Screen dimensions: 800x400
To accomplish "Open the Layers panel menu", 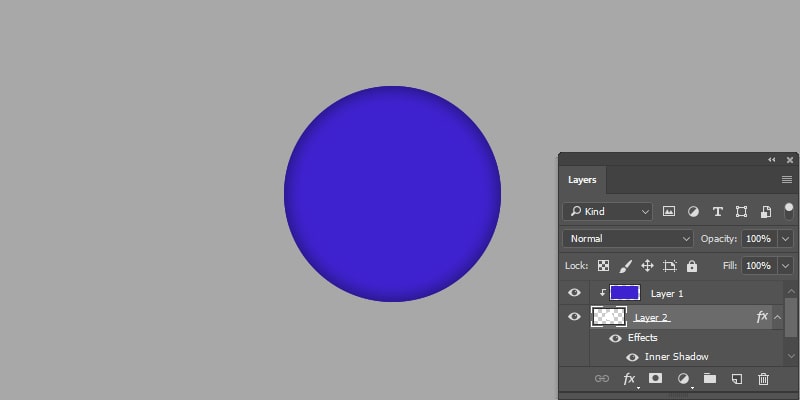I will pos(787,180).
